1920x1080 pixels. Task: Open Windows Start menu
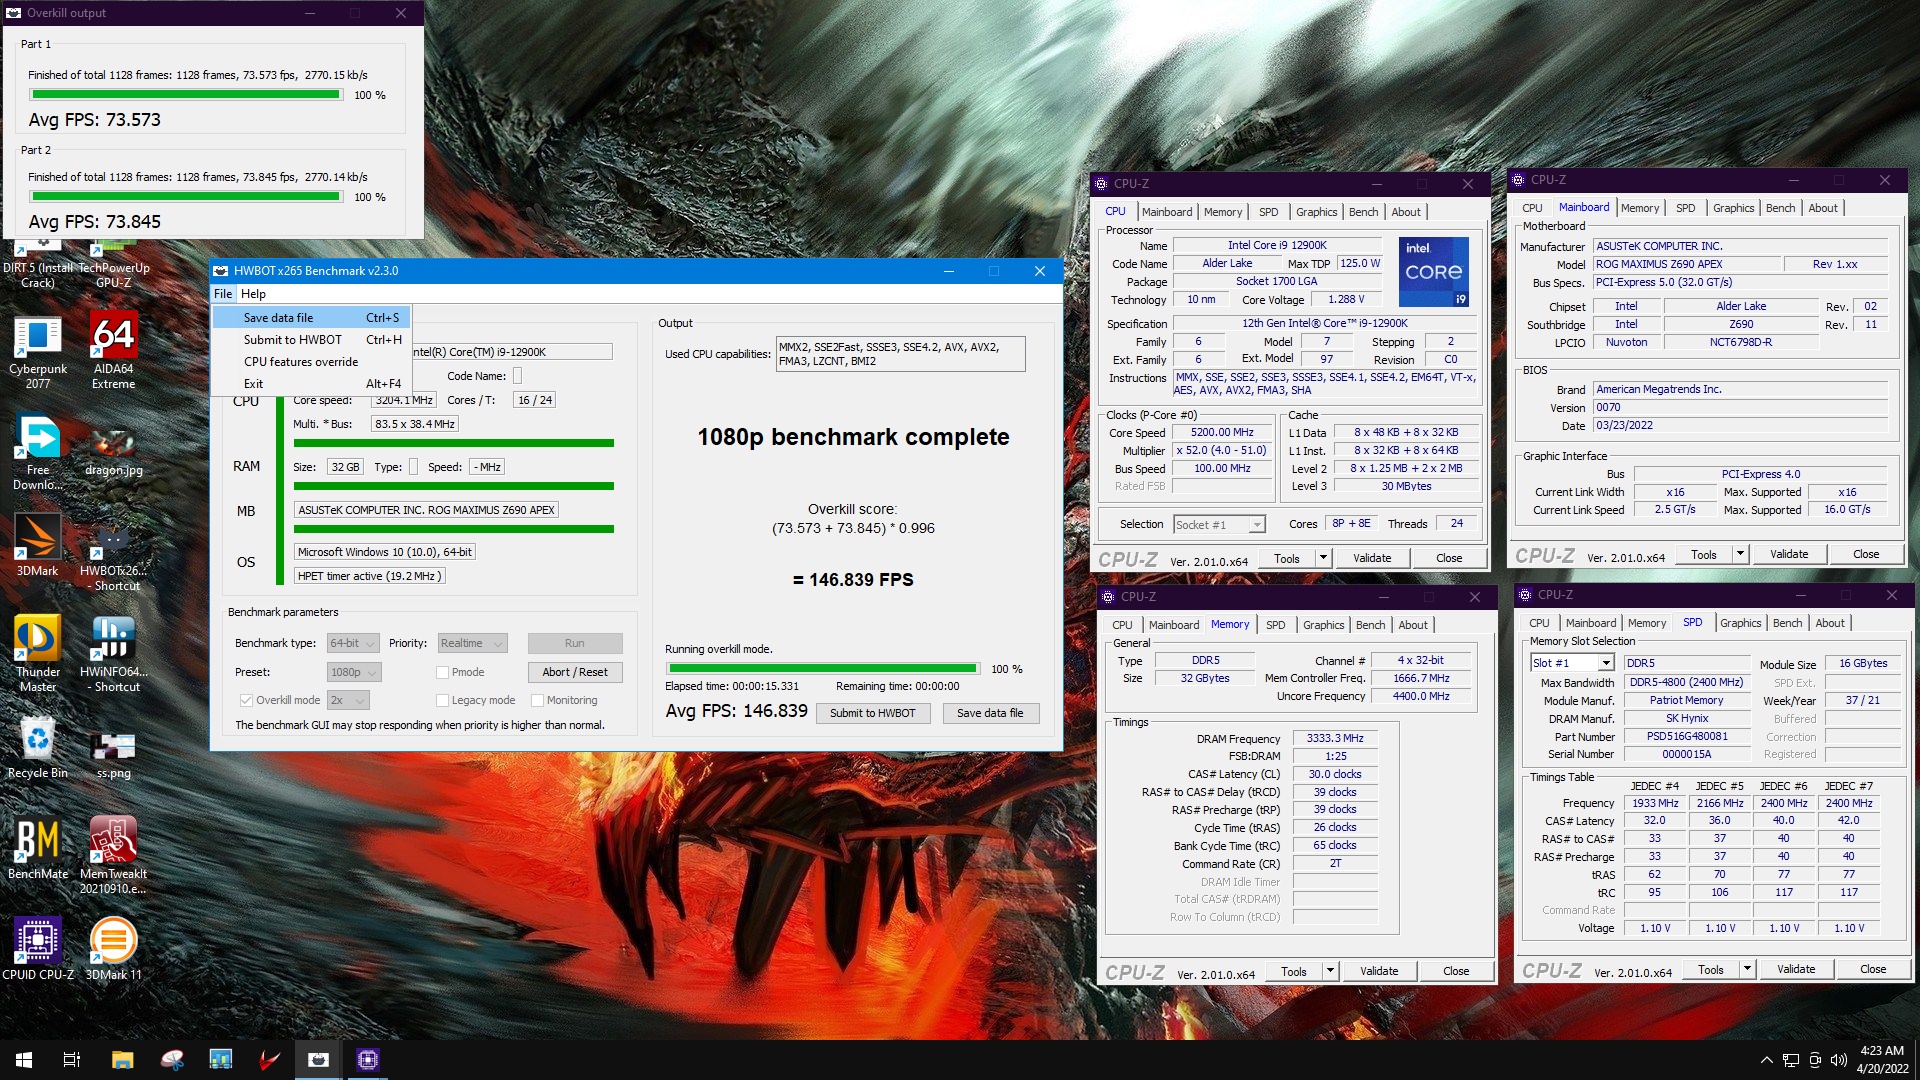click(24, 1060)
